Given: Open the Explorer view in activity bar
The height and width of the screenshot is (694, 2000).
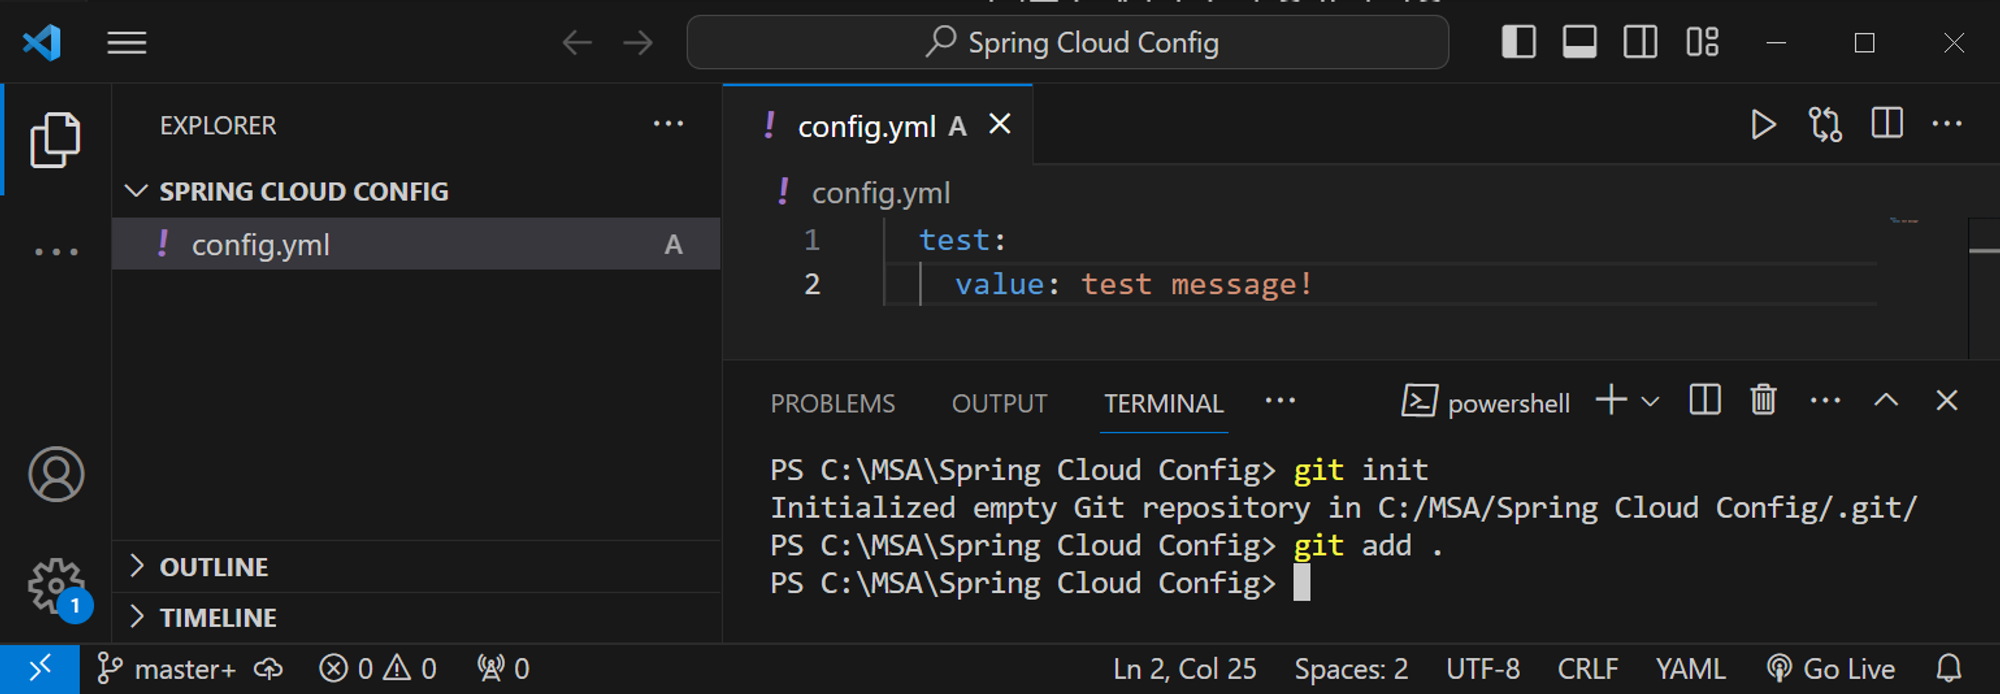Looking at the screenshot, I should tap(55, 140).
